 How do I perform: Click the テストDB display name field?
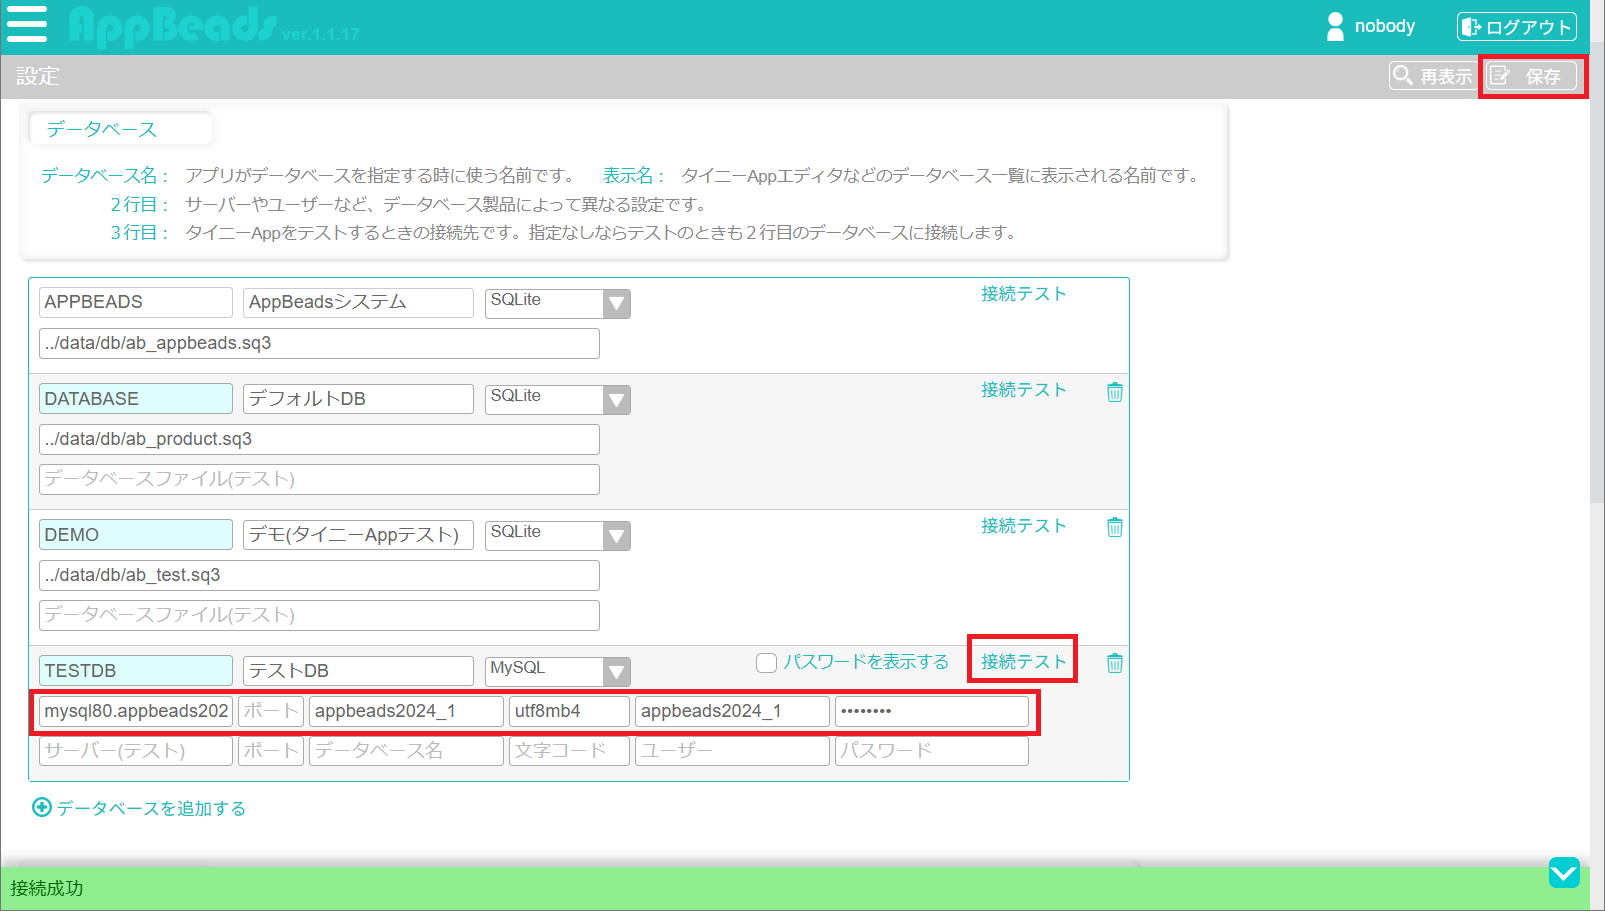(x=358, y=670)
